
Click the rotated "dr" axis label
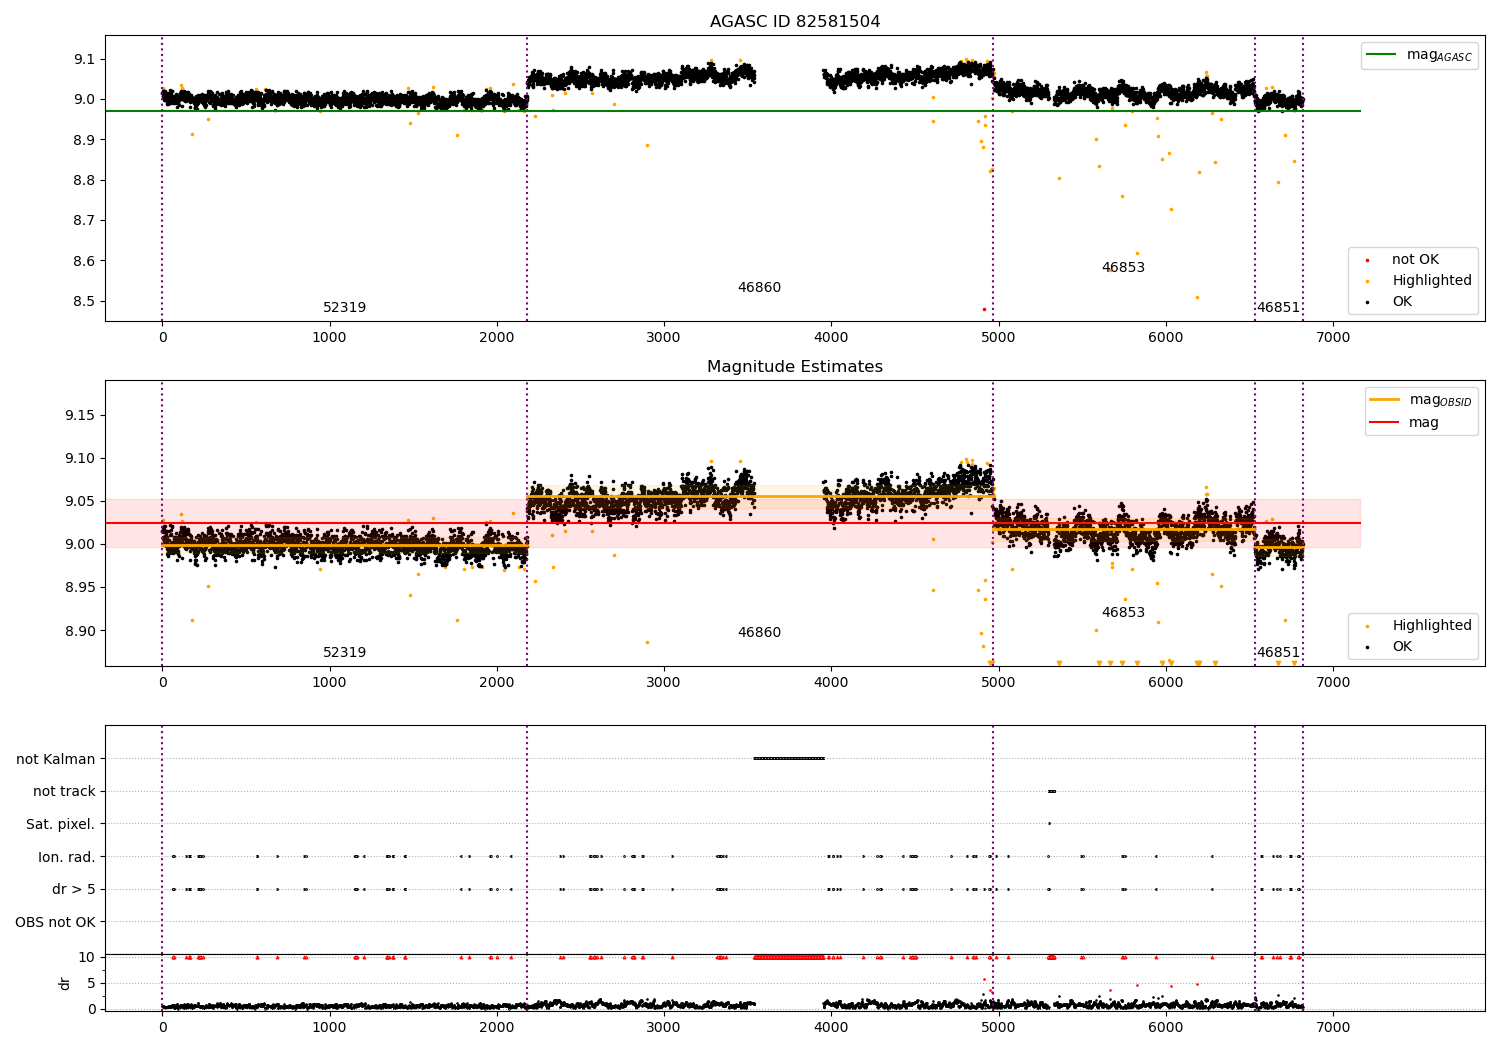(65, 983)
